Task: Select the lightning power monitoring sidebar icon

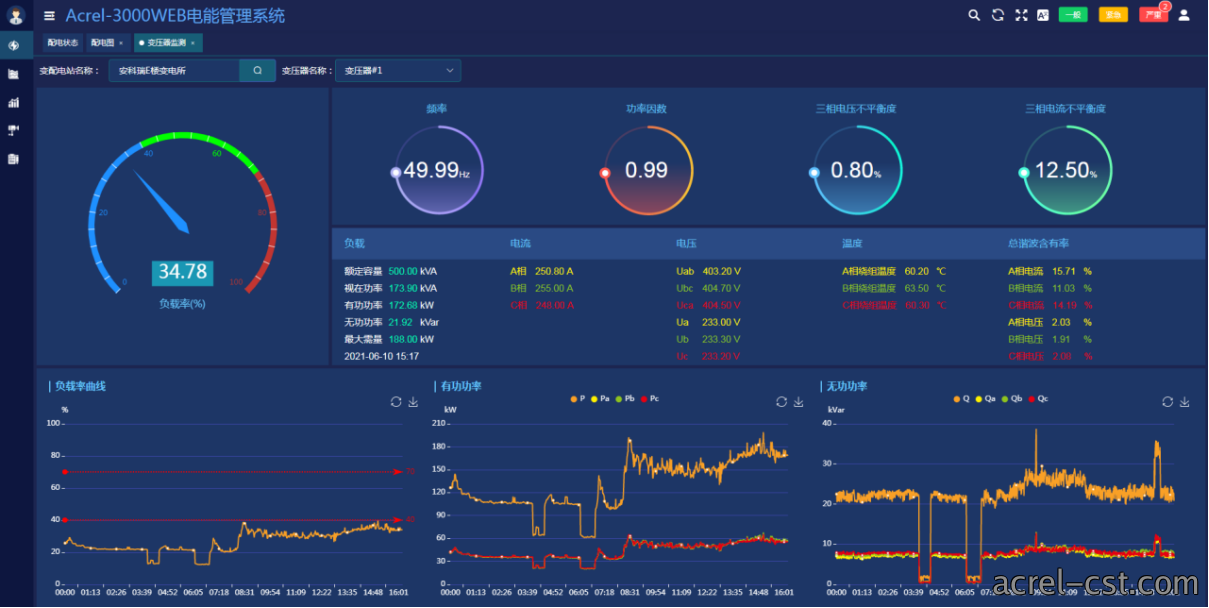Action: click(14, 45)
